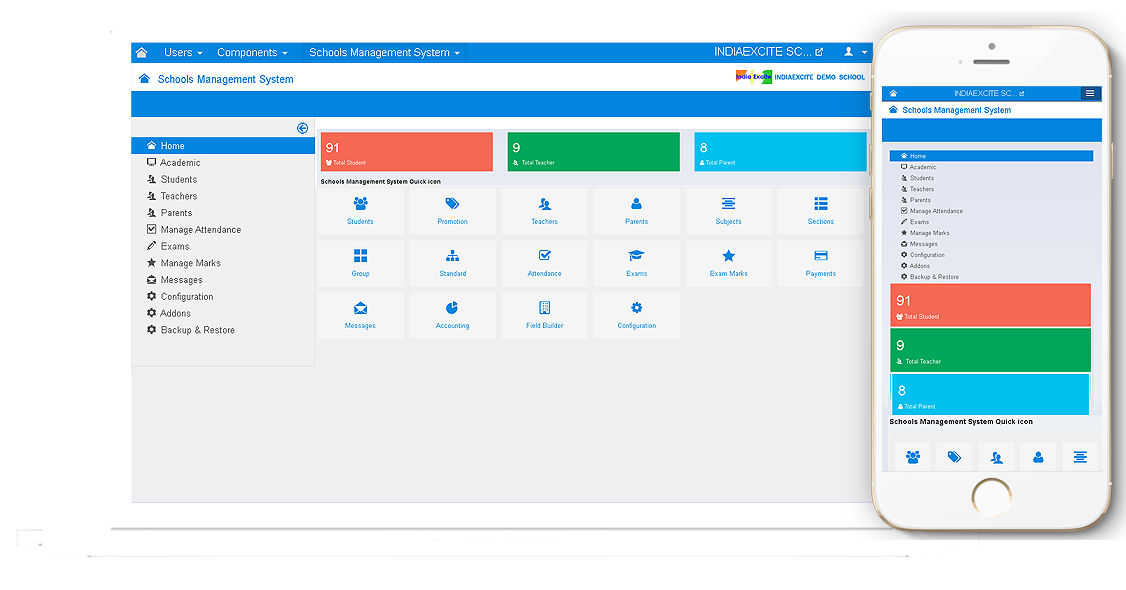Open the Promotion tag icon tile
1126x590 pixels.
(x=452, y=211)
